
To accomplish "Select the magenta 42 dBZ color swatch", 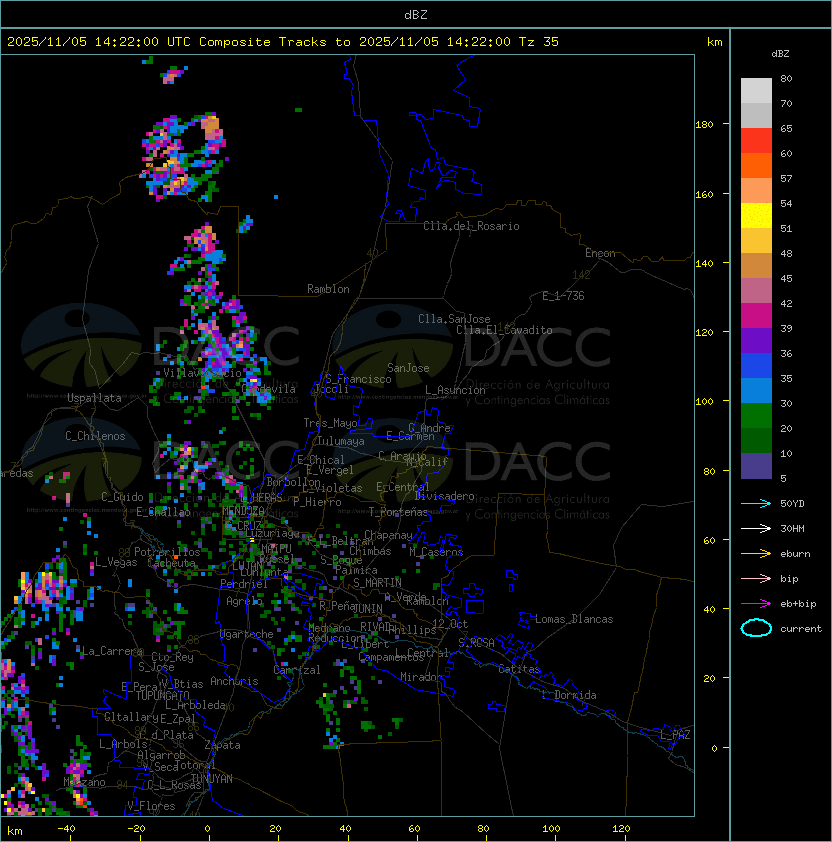I will tap(756, 316).
